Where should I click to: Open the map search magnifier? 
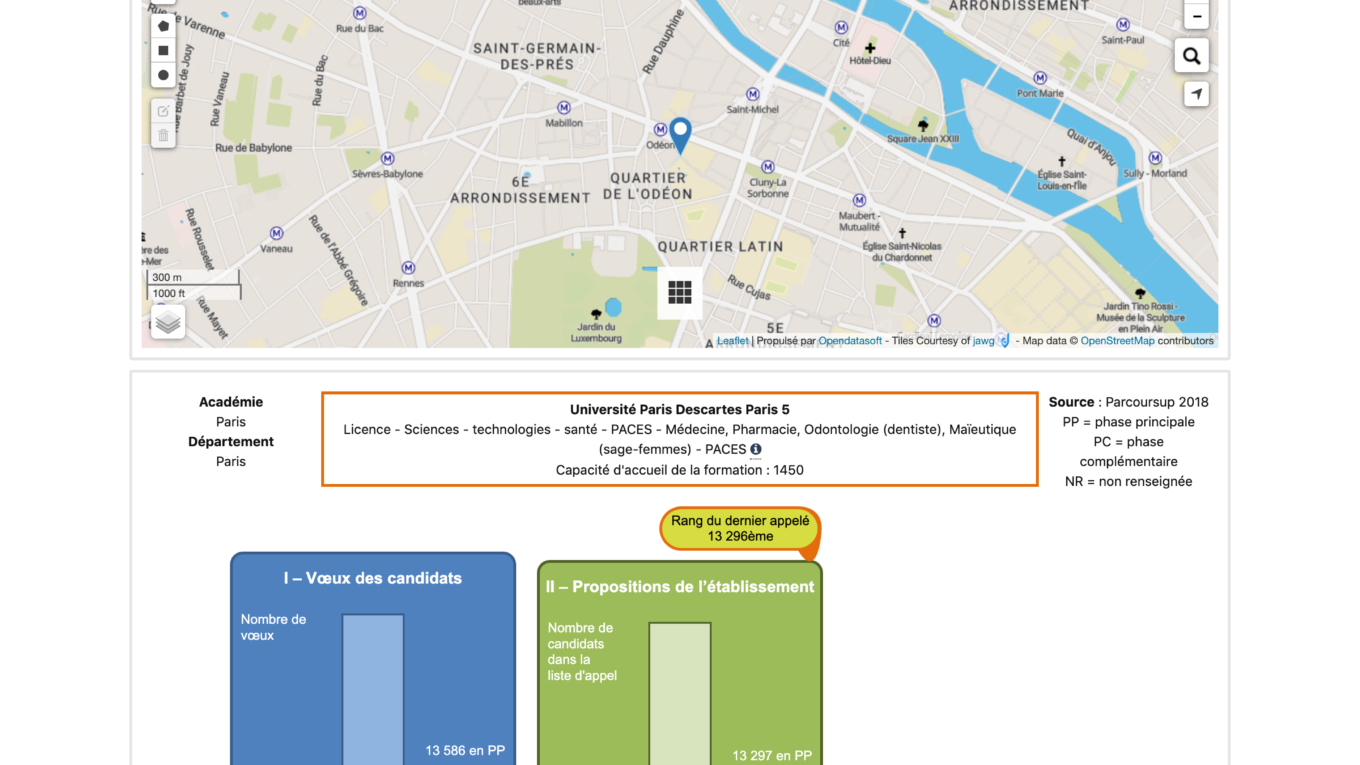point(1191,56)
